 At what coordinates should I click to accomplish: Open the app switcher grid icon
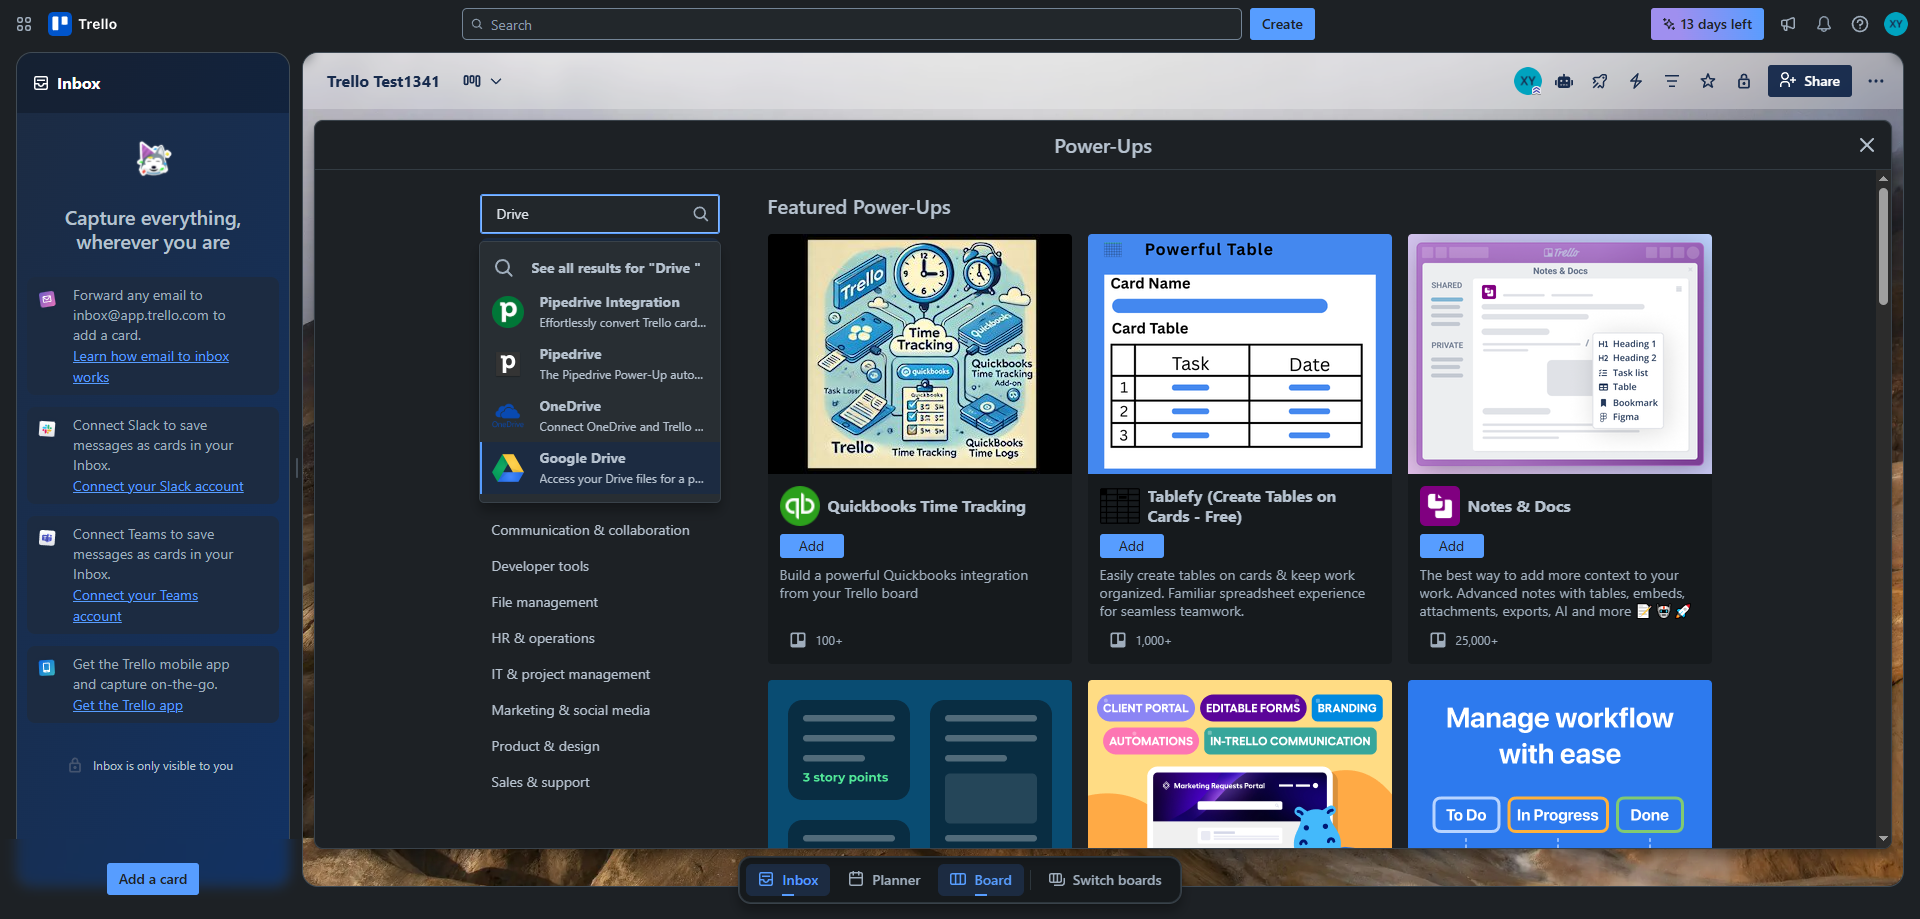(24, 24)
